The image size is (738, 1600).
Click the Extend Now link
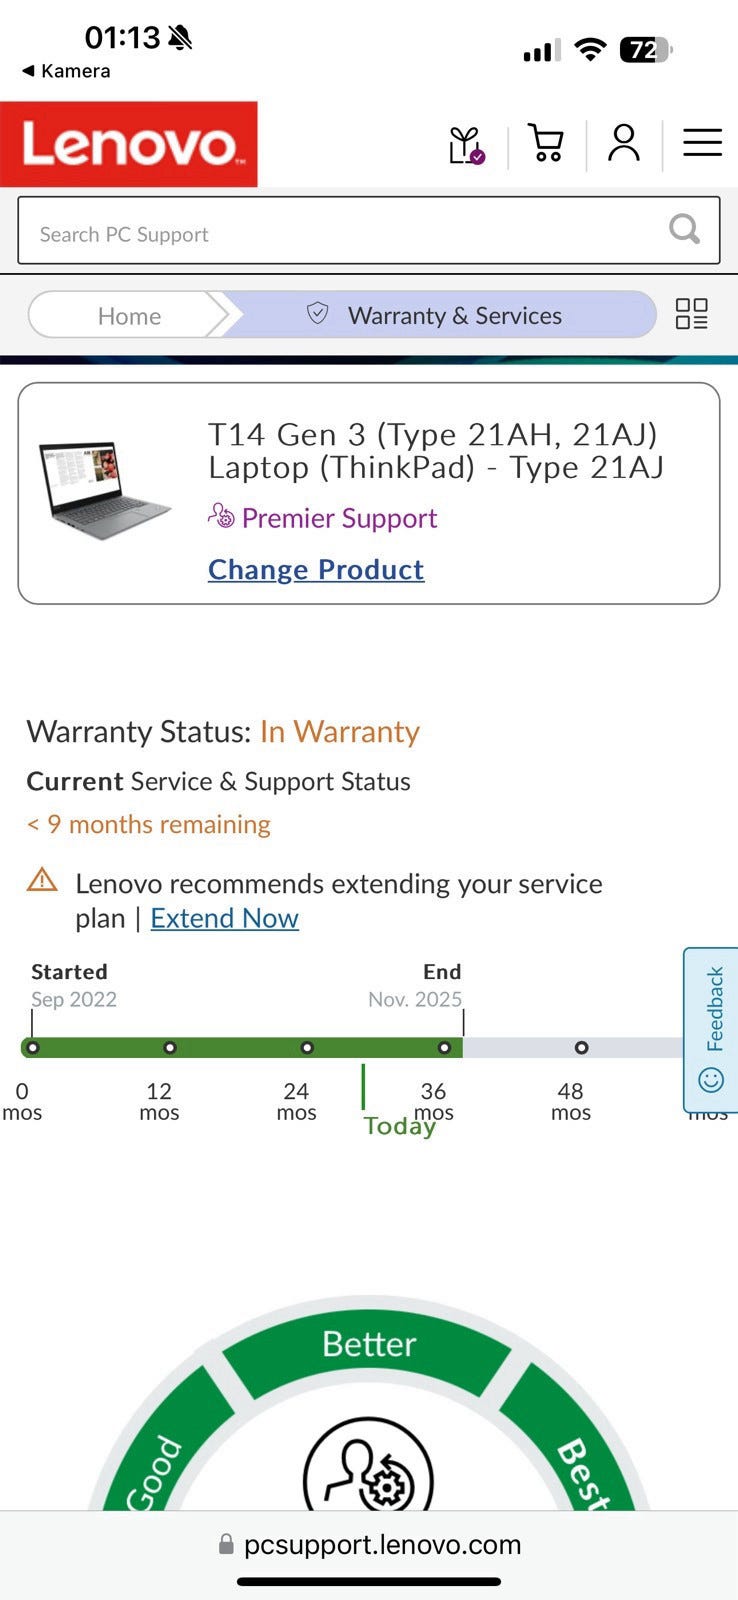pyautogui.click(x=224, y=918)
